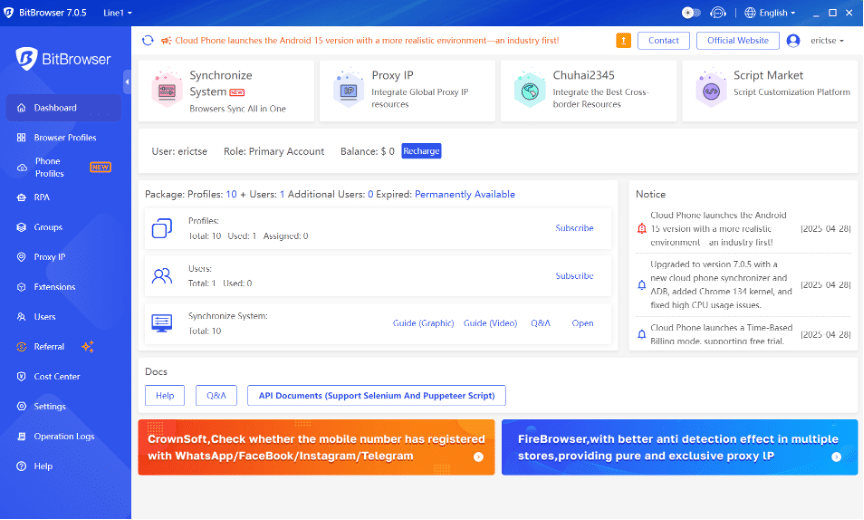
Task: Click the red bell icon on first notice
Action: (x=641, y=229)
